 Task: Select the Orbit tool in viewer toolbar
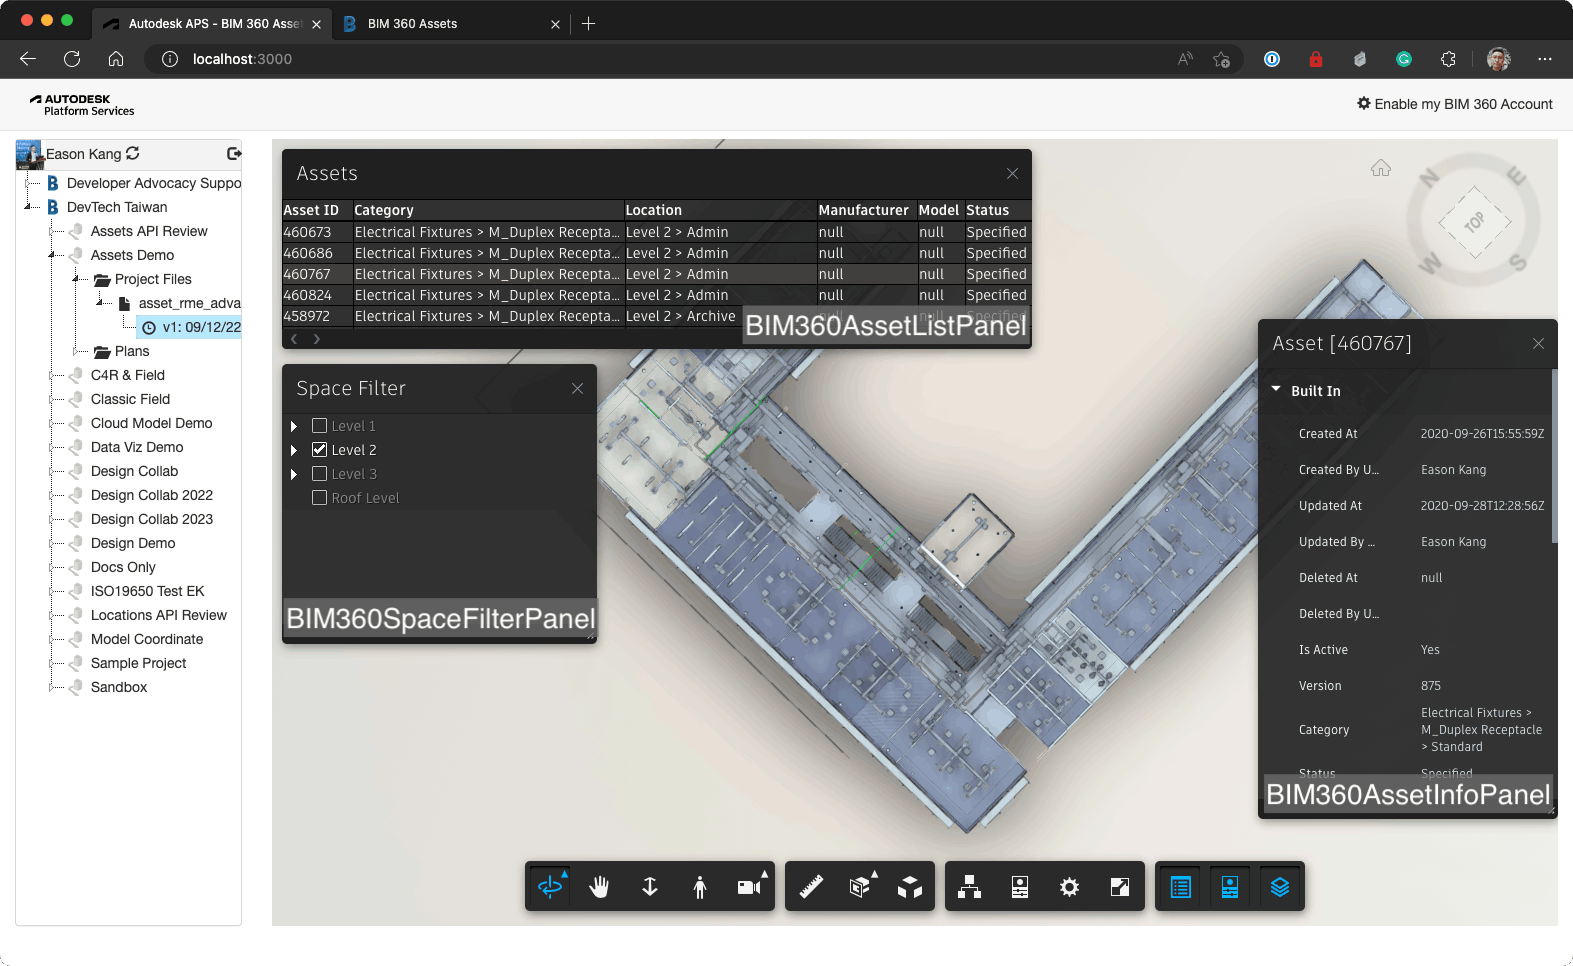(x=550, y=887)
